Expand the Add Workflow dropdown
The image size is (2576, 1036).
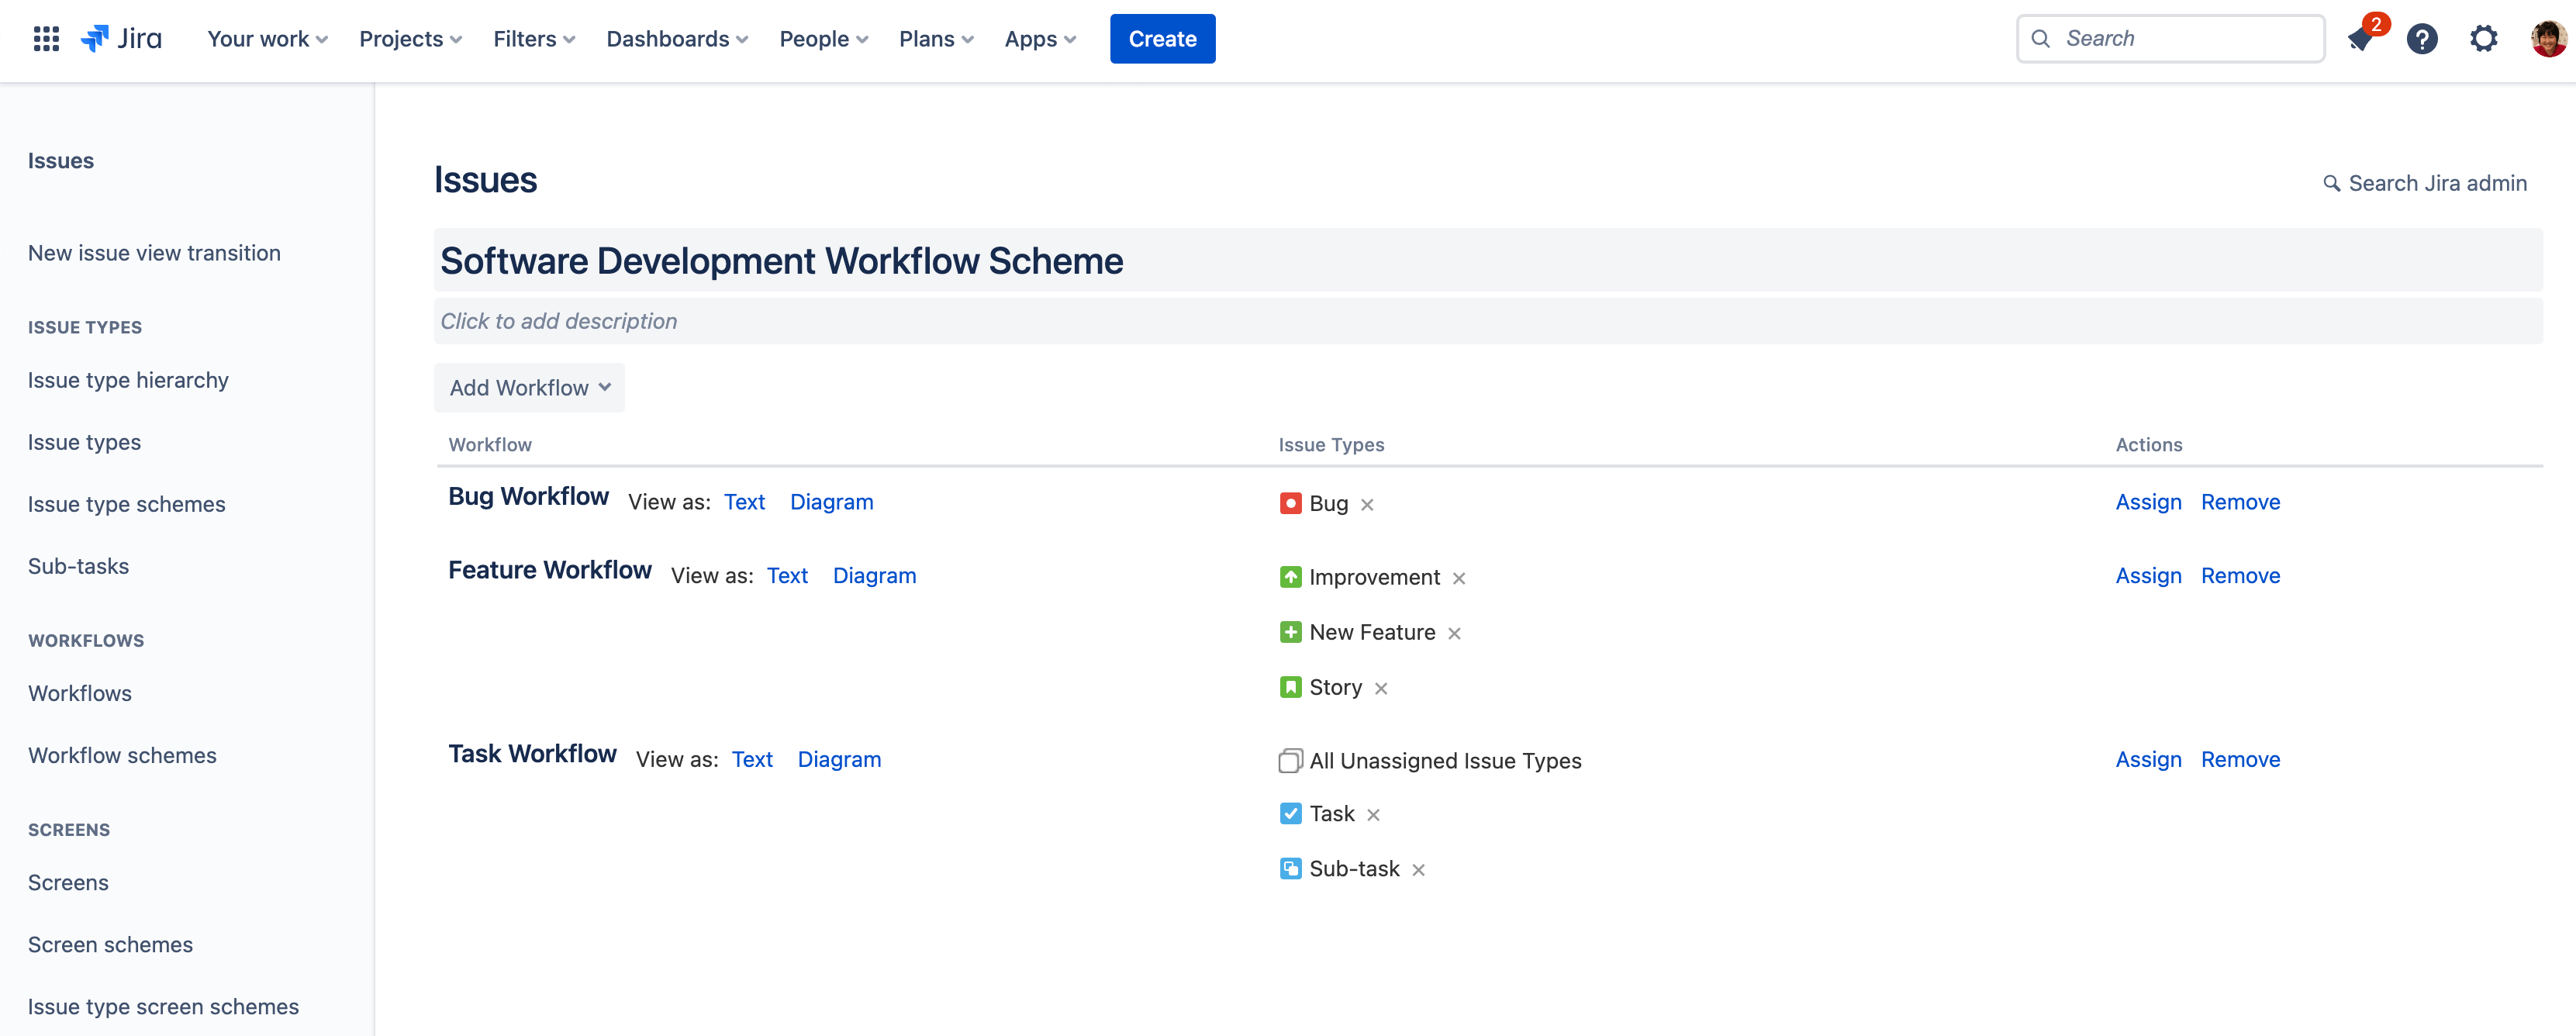click(529, 388)
